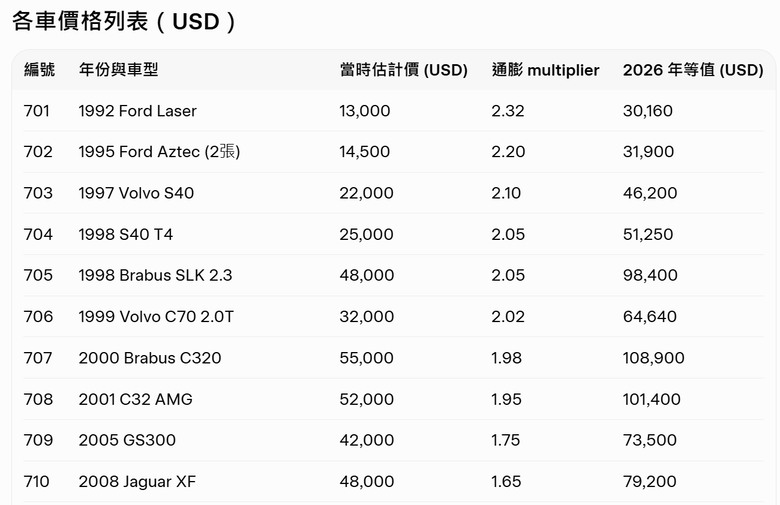Click the 各車價格列表 (USD) title
This screenshot has height=505, width=780.
click(125, 21)
